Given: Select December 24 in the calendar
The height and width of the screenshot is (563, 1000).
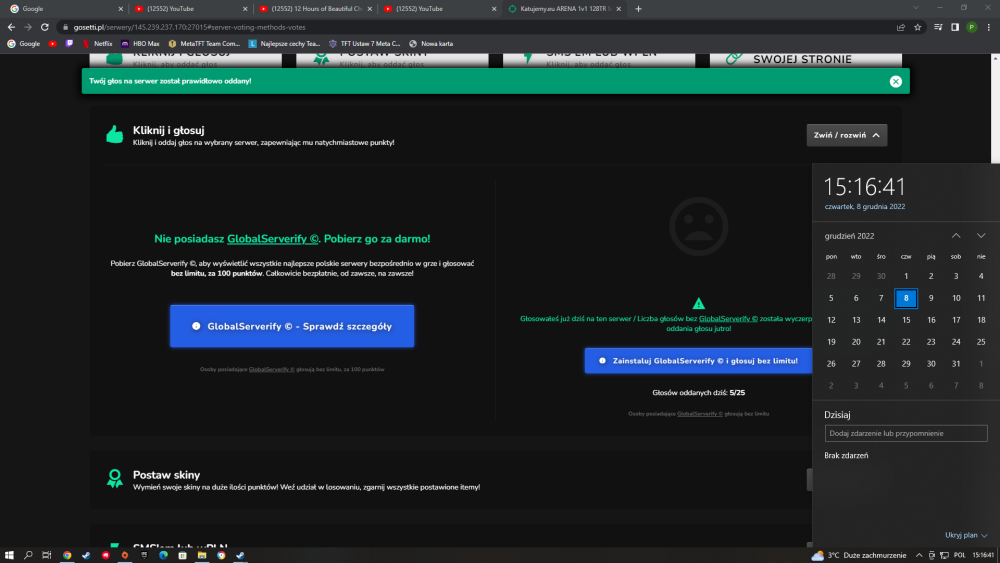Looking at the screenshot, I should tap(956, 342).
